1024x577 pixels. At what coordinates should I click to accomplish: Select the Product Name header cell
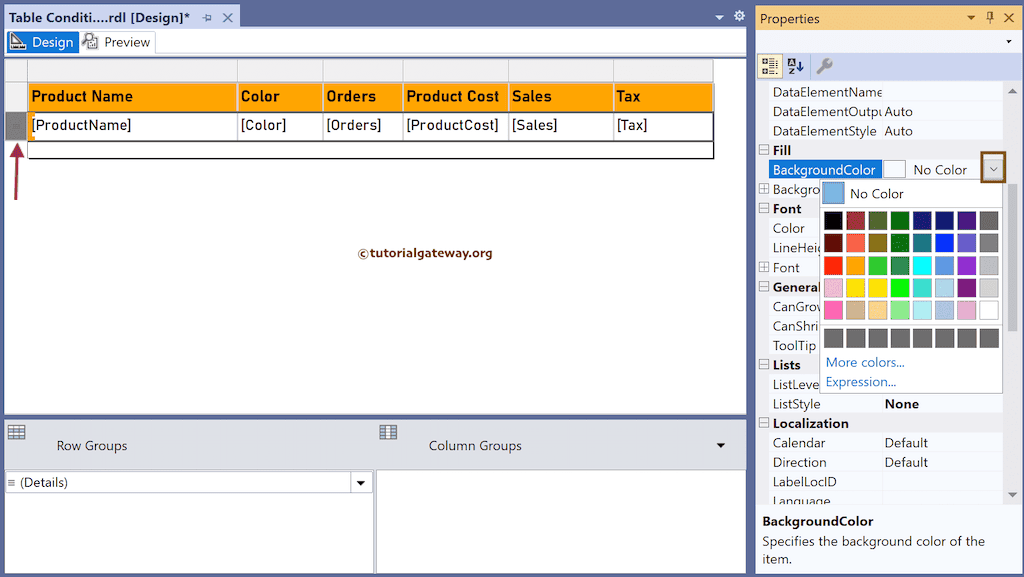133,97
